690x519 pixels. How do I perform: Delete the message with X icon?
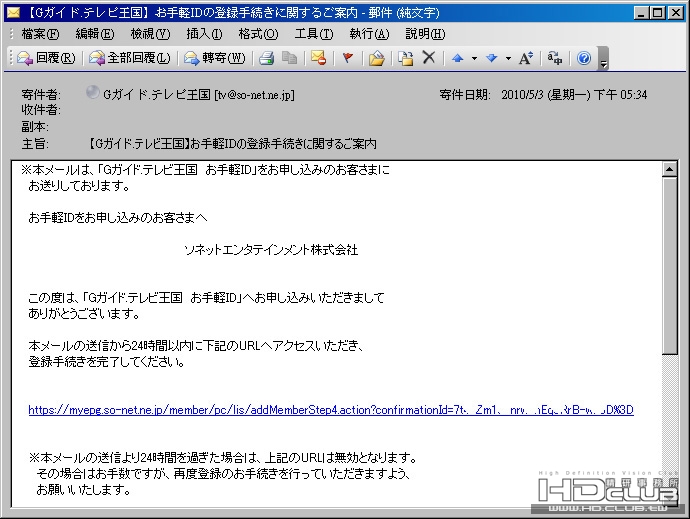(429, 58)
